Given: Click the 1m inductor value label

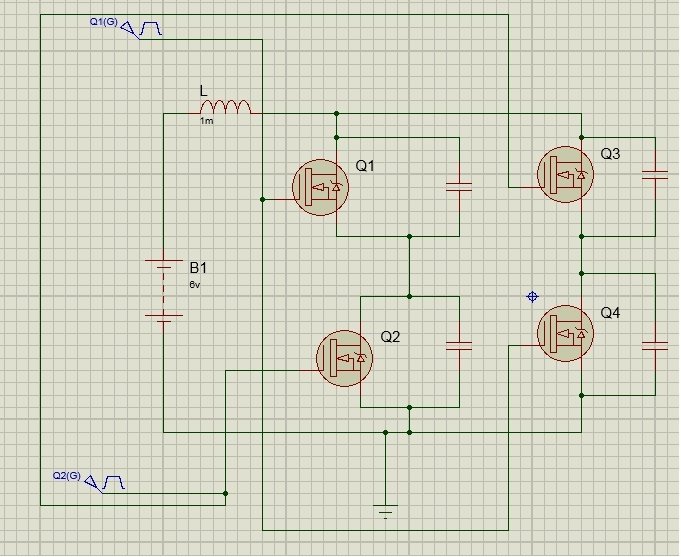Looking at the screenshot, I should pyautogui.click(x=207, y=121).
